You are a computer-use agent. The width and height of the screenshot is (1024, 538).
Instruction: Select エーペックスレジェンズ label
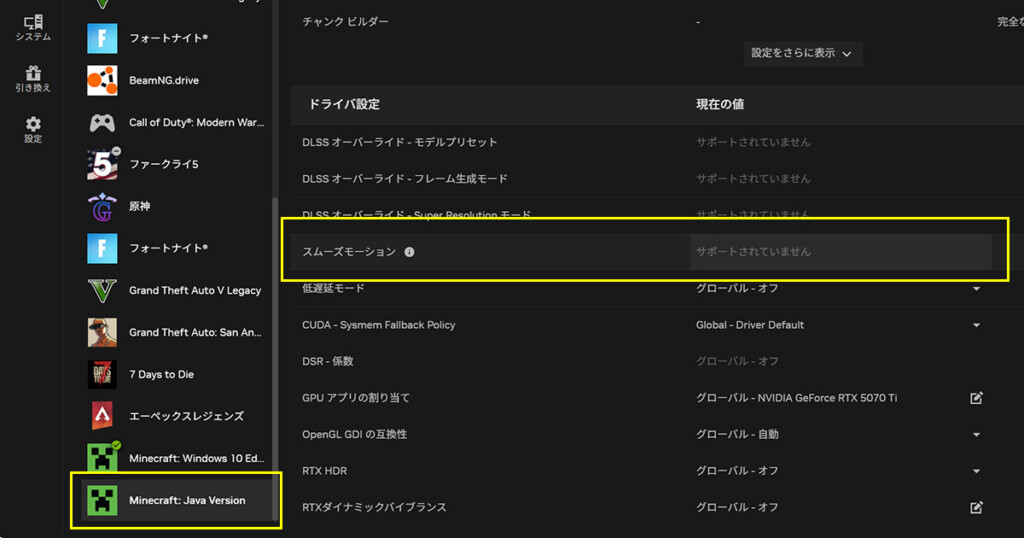tap(187, 416)
